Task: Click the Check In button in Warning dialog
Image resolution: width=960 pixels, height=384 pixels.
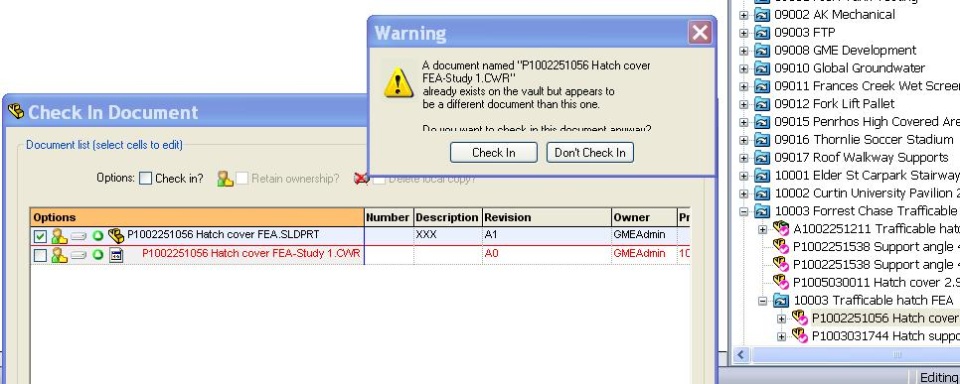Action: [x=493, y=152]
